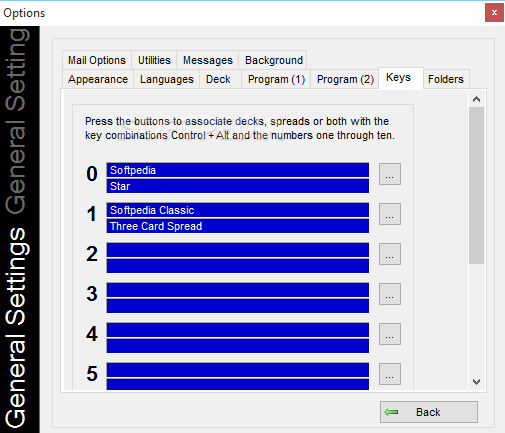Click the empty deck field for key 2
The image size is (505, 433).
(x=238, y=250)
